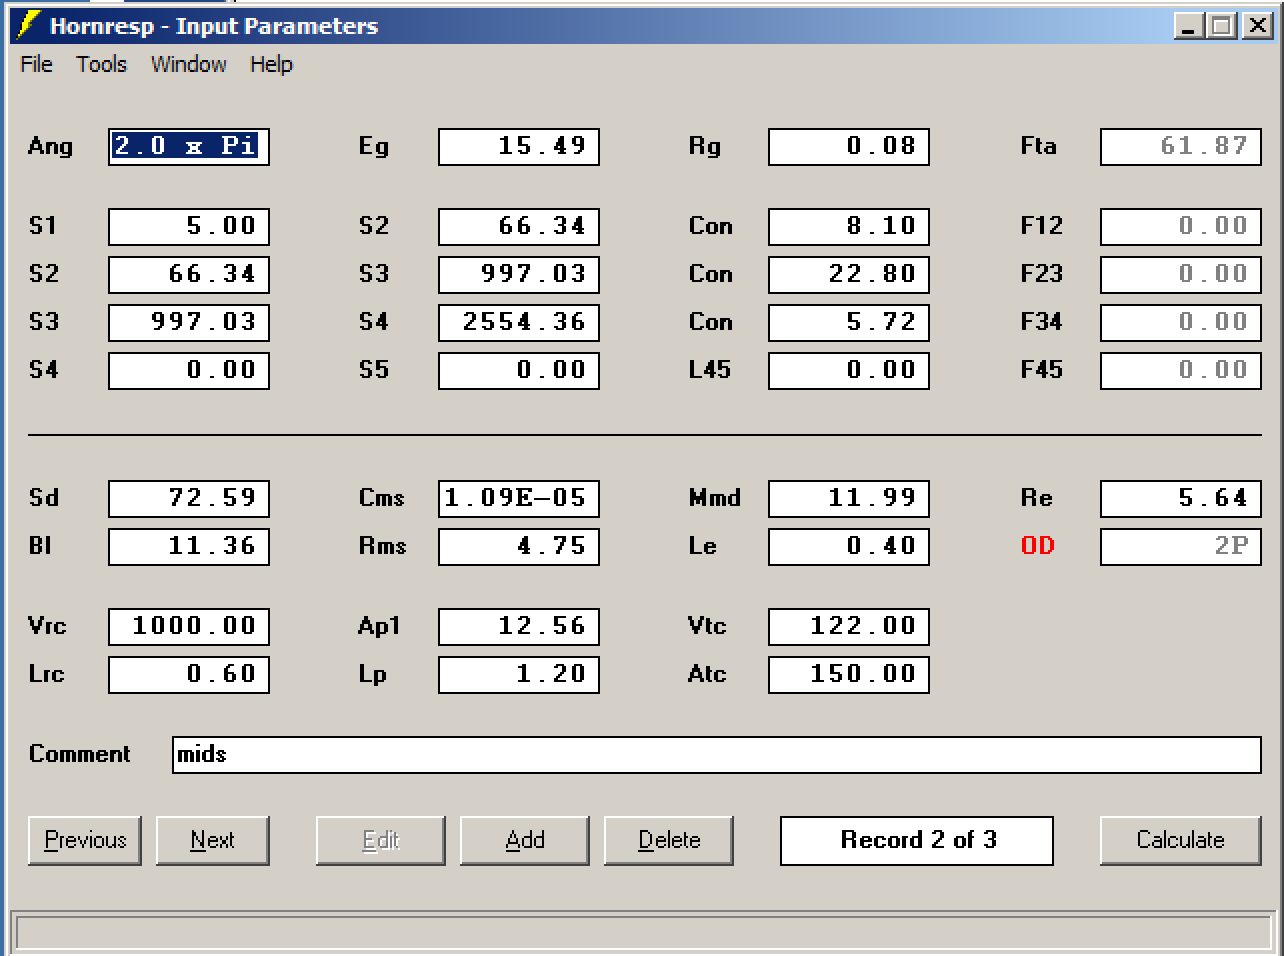Click the Cms field with 1.09E-05
Screen dimensions: 1284x956
click(x=519, y=498)
